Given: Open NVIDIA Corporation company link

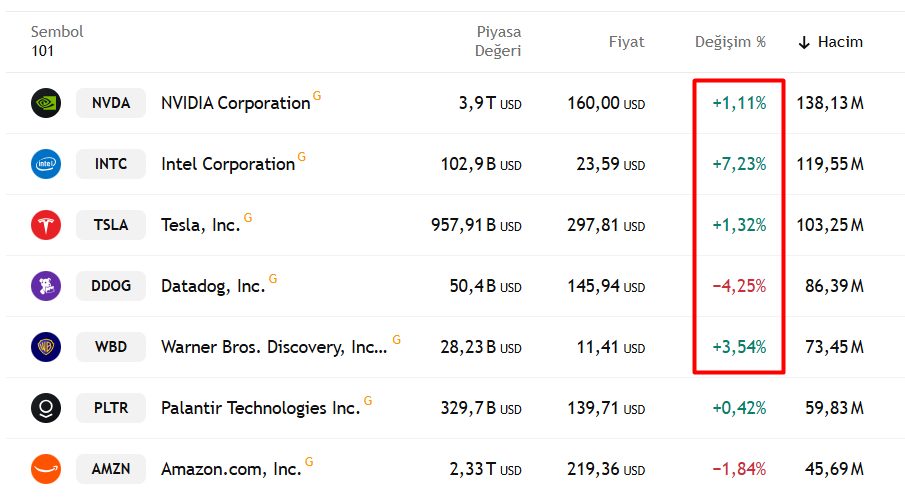Looking at the screenshot, I should (x=235, y=103).
